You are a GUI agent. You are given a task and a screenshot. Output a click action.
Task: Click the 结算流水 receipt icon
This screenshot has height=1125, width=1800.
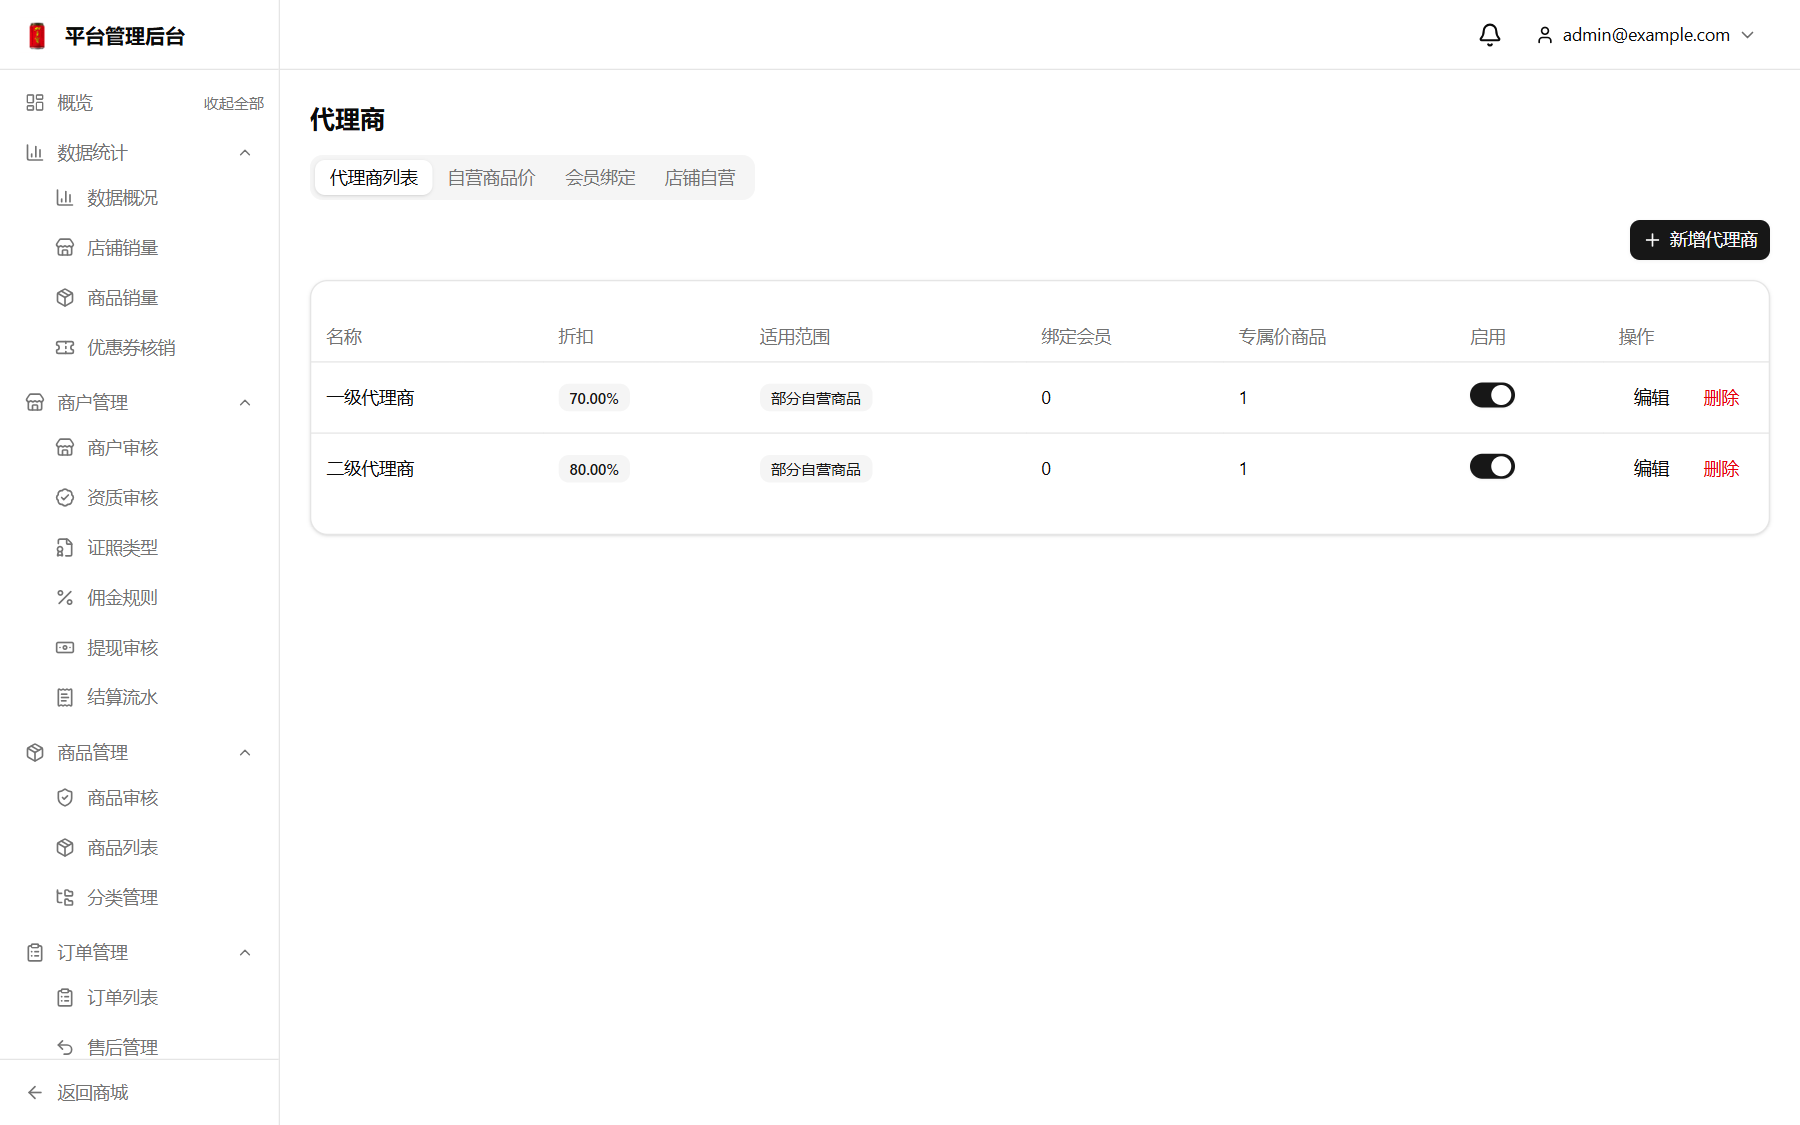point(65,697)
